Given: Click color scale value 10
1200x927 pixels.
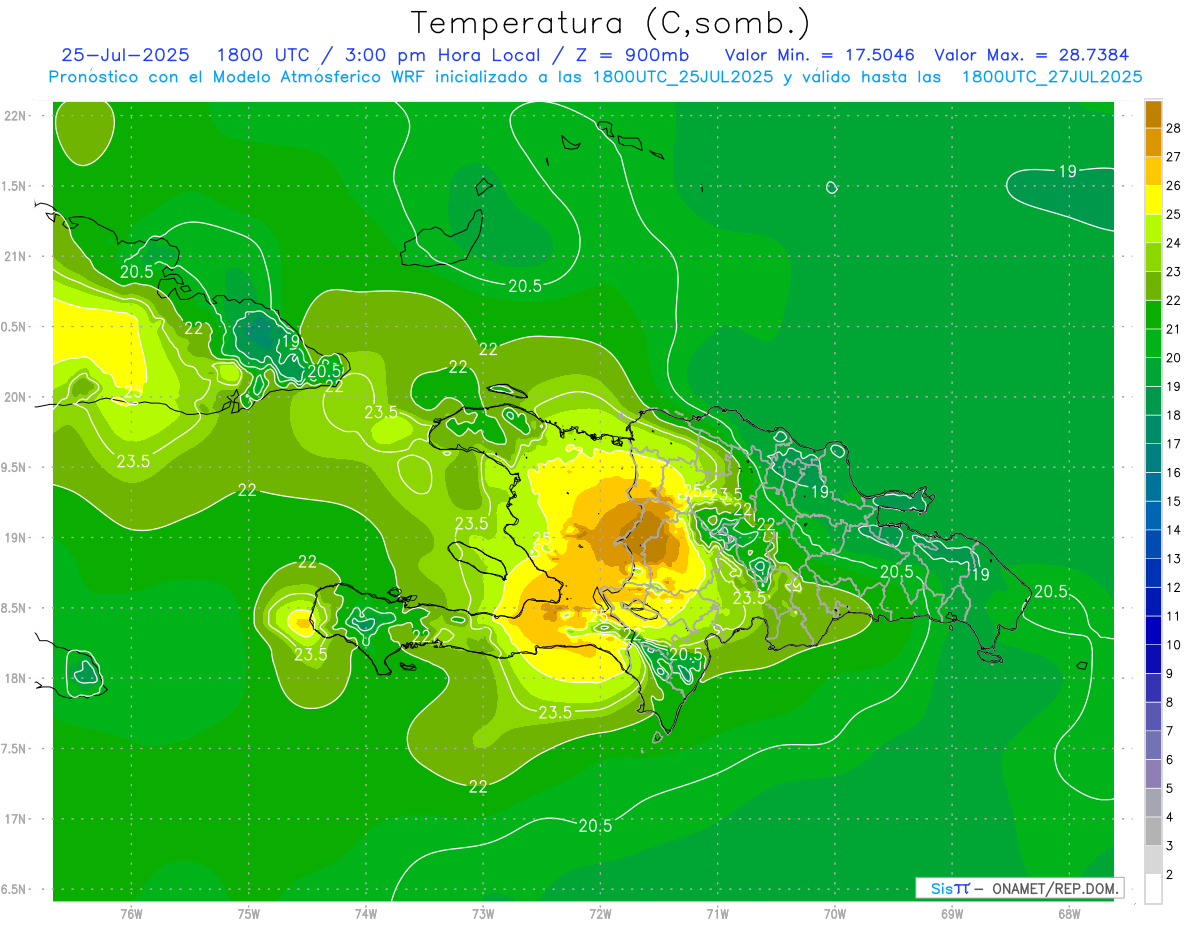Looking at the screenshot, I should click(x=1174, y=645).
